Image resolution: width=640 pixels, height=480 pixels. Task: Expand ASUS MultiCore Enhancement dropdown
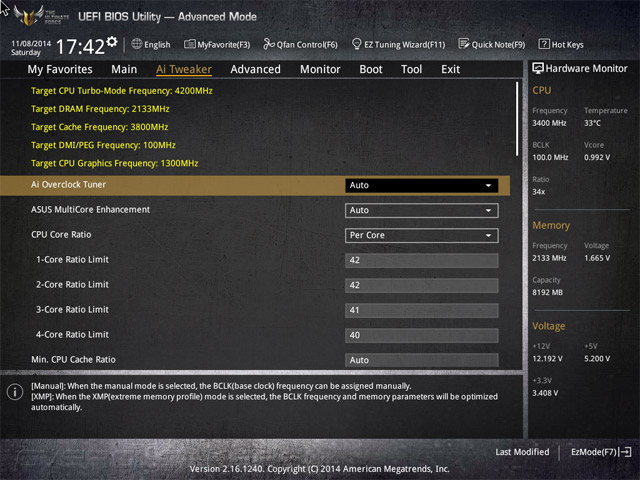tap(421, 210)
